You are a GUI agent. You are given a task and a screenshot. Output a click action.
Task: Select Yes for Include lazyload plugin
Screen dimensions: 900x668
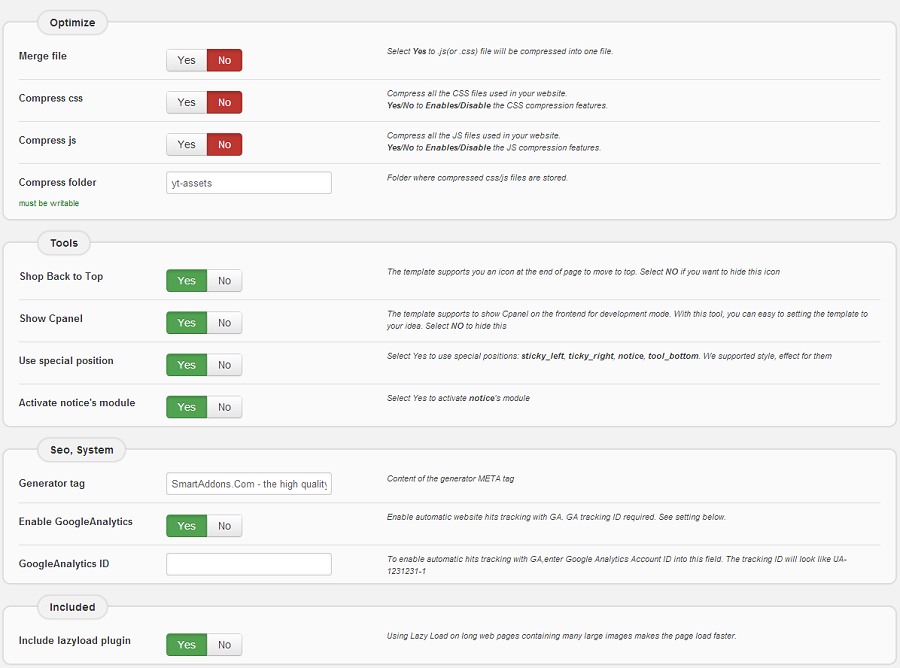coord(187,645)
